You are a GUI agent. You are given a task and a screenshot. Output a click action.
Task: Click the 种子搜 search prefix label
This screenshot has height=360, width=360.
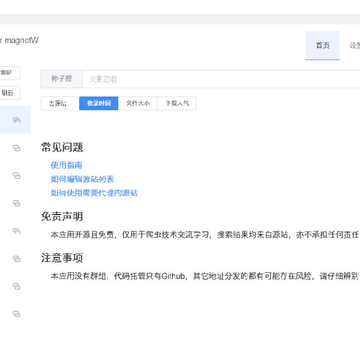[62, 79]
